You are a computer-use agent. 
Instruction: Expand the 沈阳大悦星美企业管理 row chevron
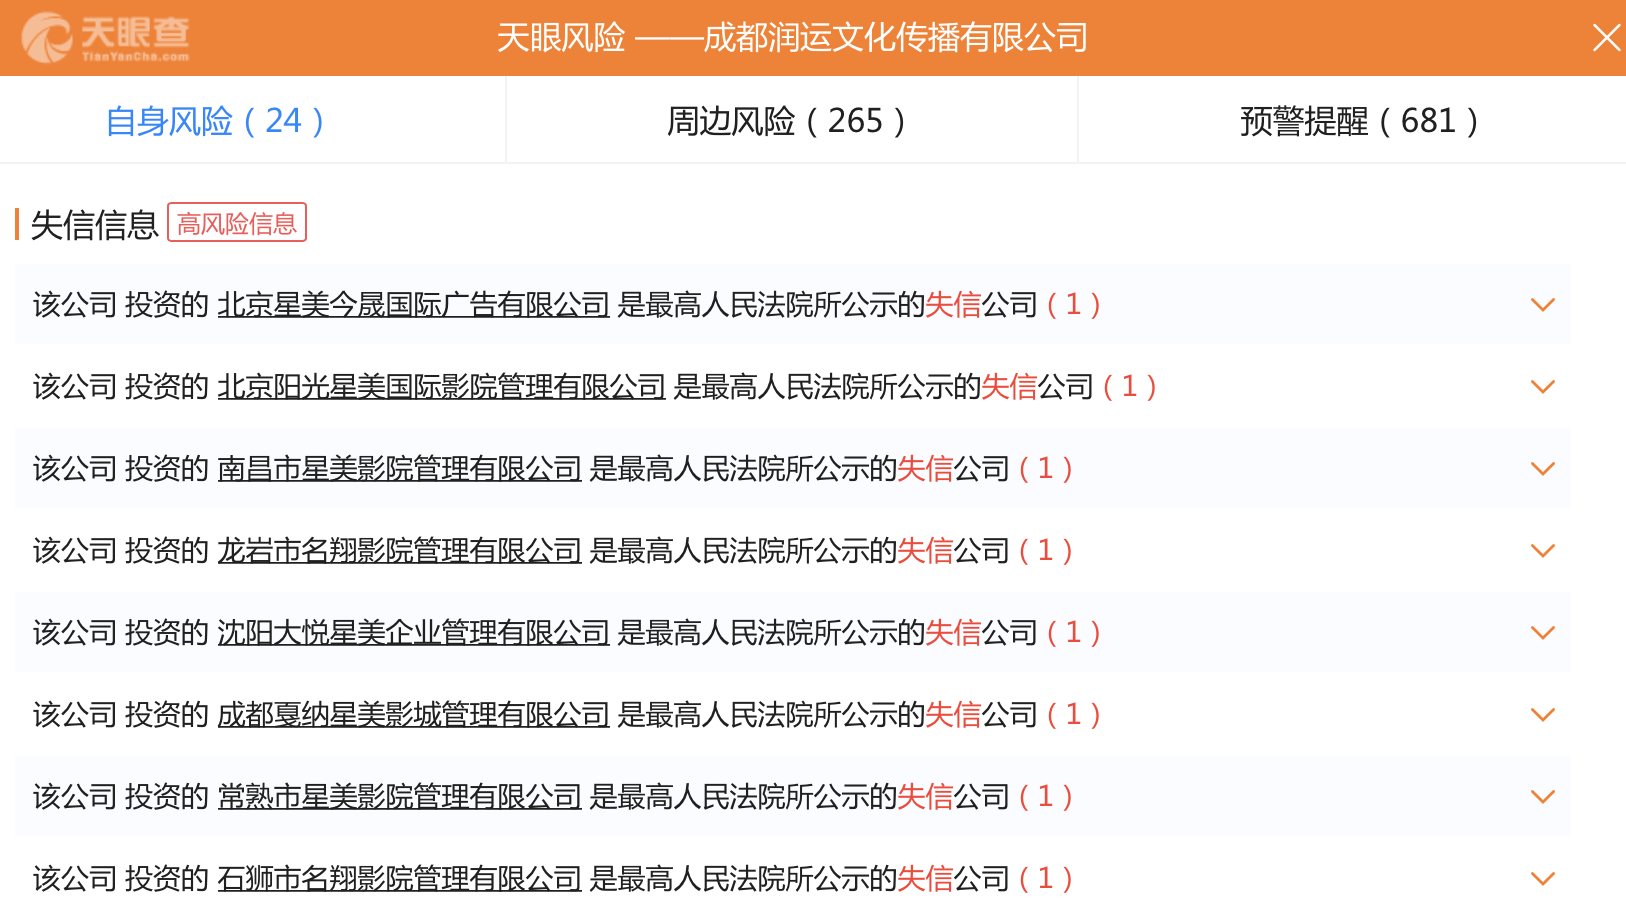[x=1543, y=633]
